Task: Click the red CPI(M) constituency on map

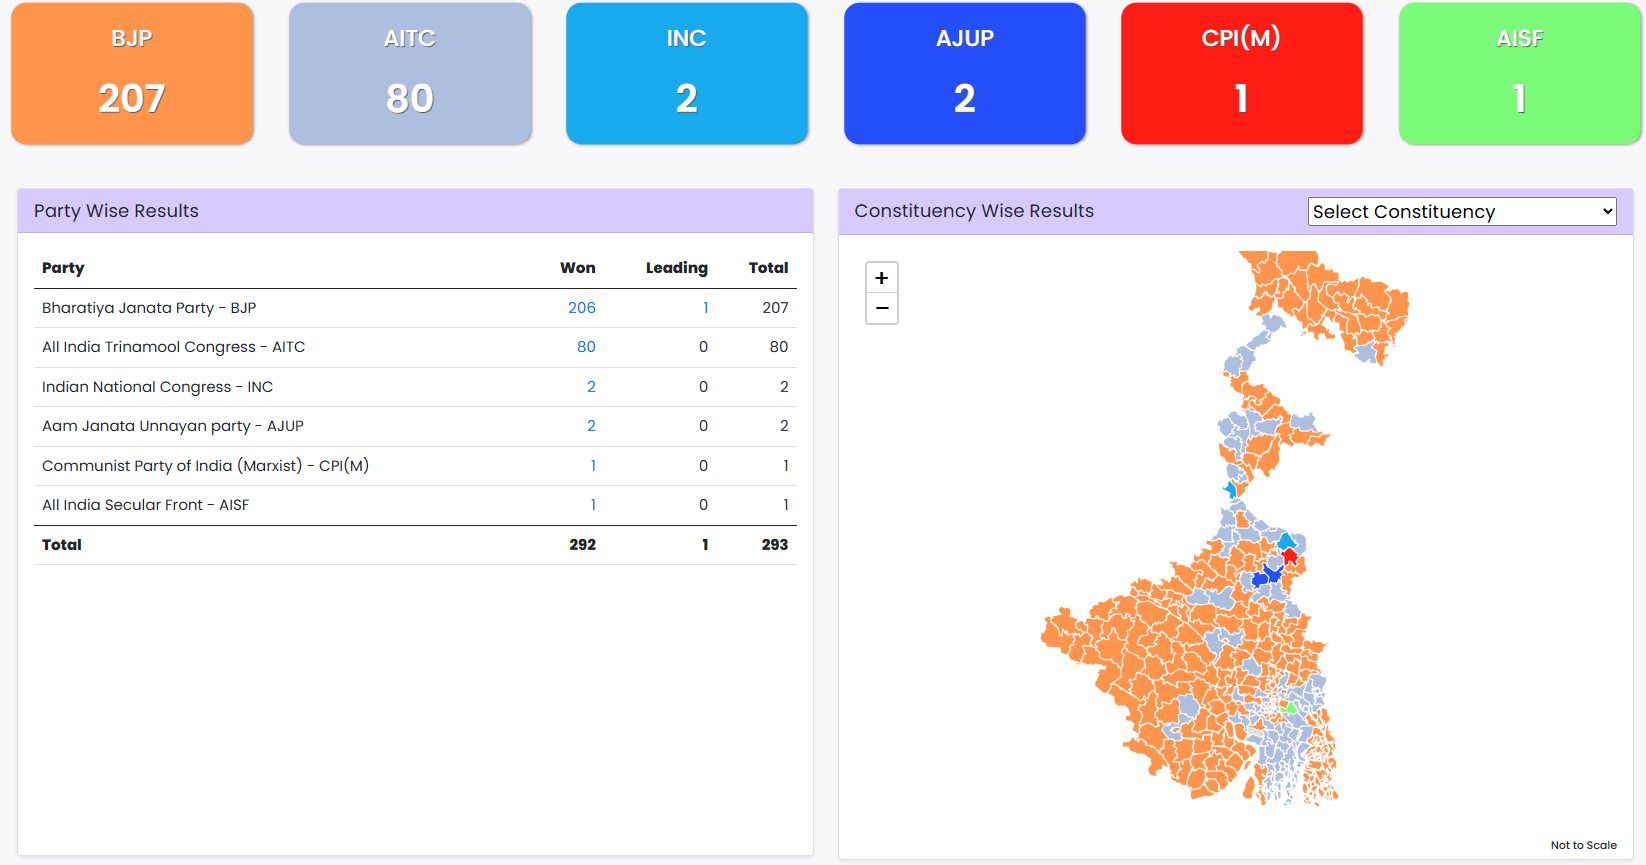Action: [1290, 556]
